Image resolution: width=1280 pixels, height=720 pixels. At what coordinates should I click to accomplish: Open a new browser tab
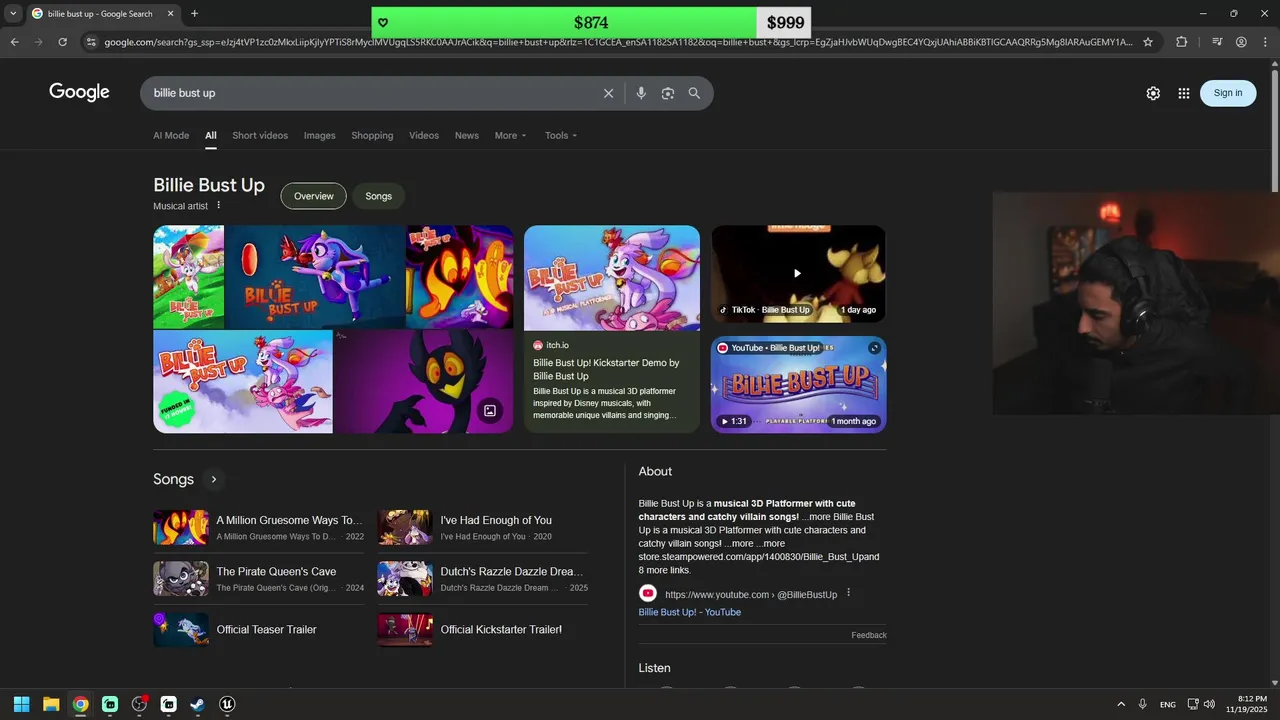pyautogui.click(x=194, y=14)
